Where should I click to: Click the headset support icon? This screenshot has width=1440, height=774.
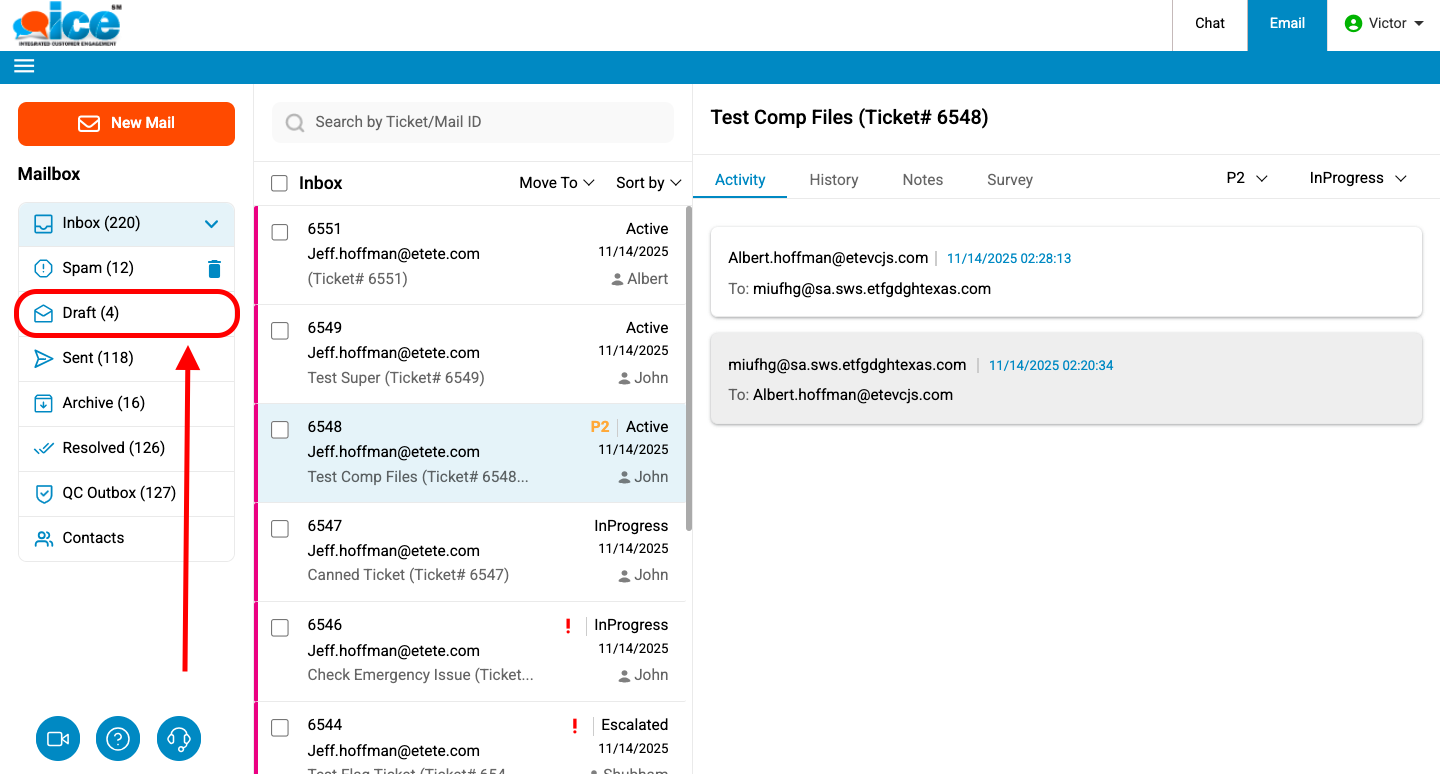click(179, 739)
